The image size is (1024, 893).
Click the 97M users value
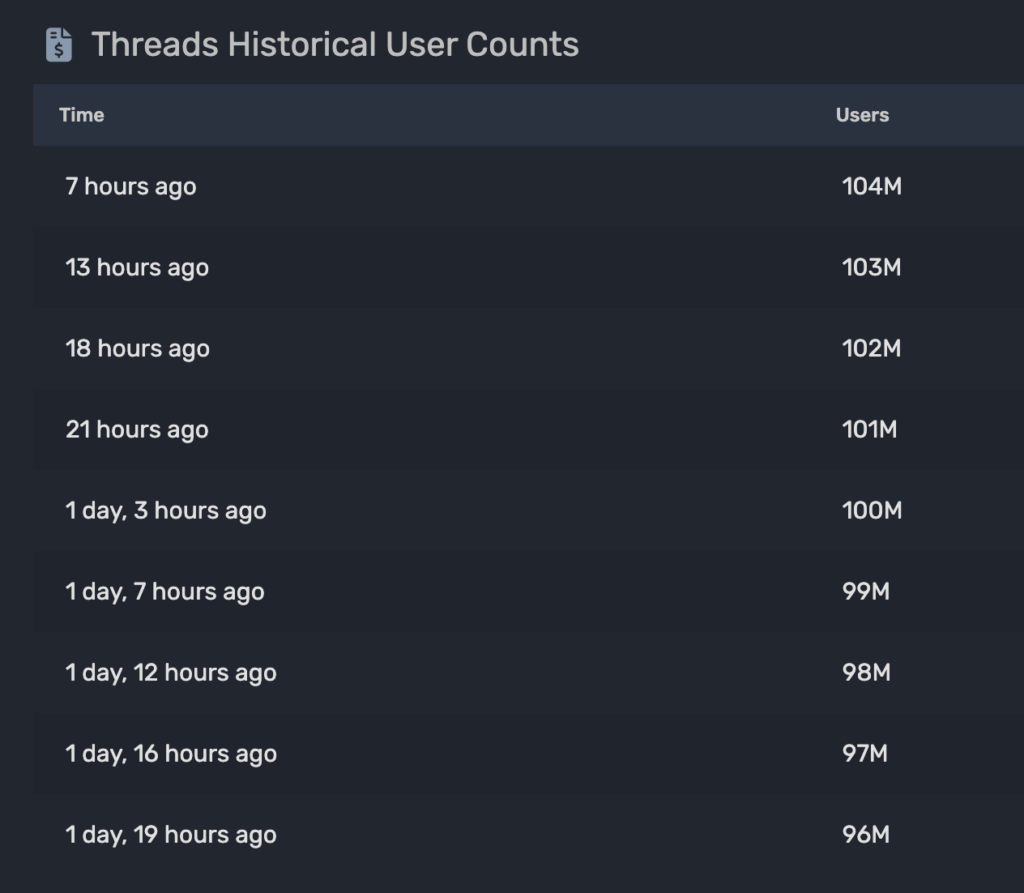click(x=865, y=753)
